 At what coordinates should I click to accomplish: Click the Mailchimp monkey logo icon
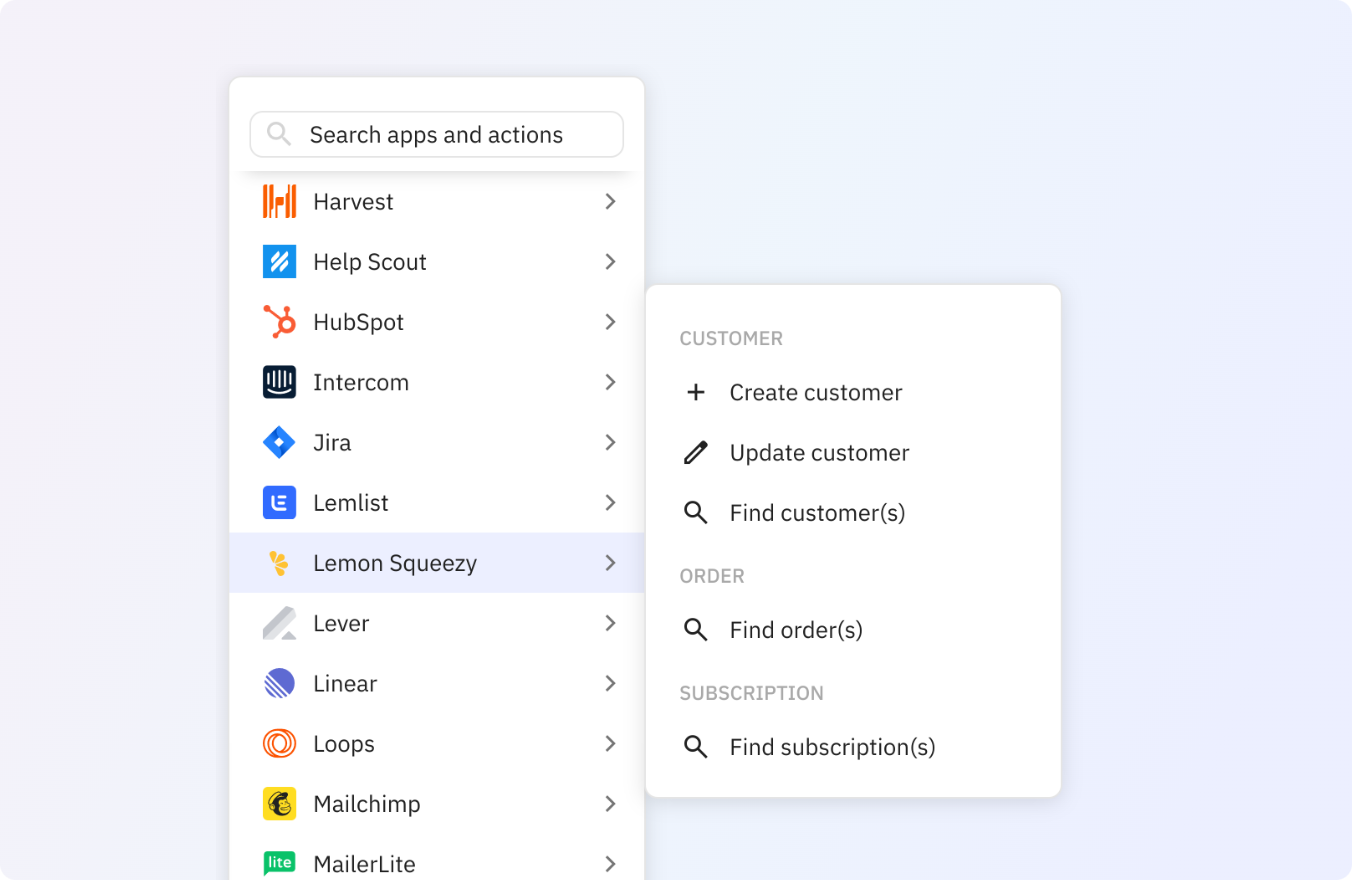[x=279, y=804]
